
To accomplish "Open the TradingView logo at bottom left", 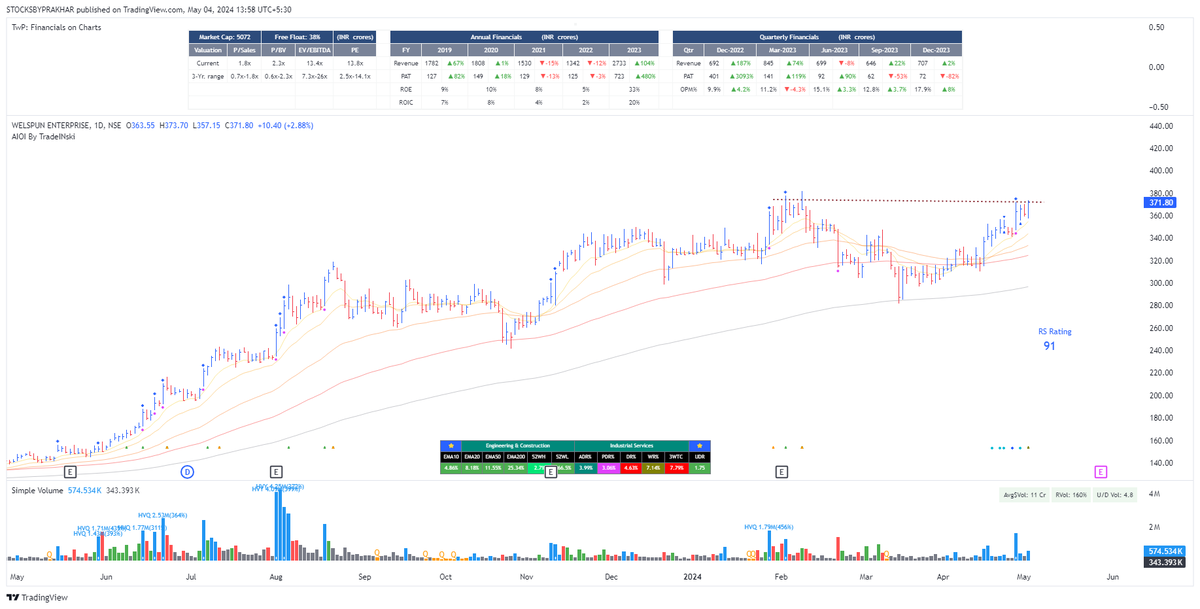I will (x=39, y=597).
